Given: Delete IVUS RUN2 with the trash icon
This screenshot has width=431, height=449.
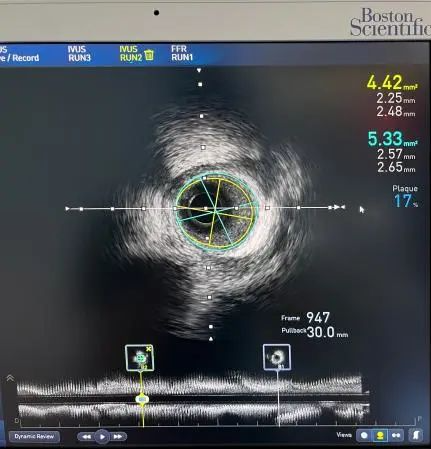Looking at the screenshot, I should point(149,55).
